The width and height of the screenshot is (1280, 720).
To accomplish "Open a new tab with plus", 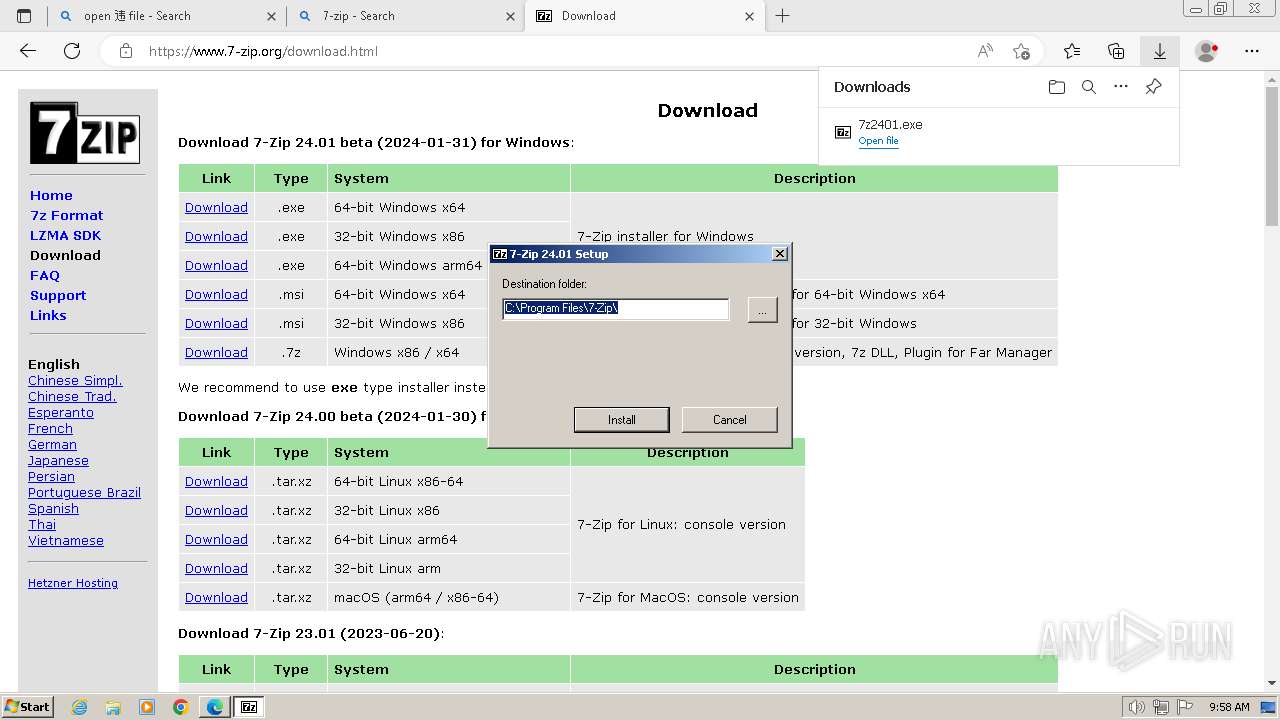I will click(x=783, y=16).
